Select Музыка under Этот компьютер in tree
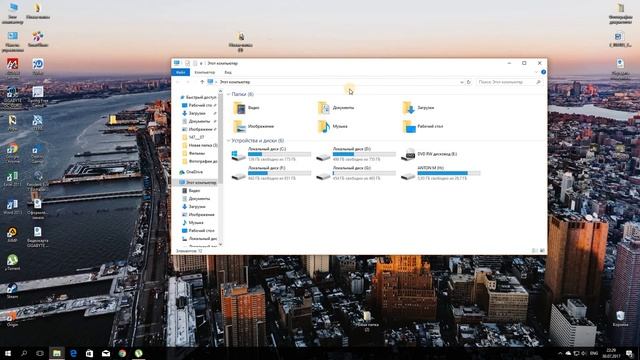This screenshot has height=360, width=640. (193, 222)
